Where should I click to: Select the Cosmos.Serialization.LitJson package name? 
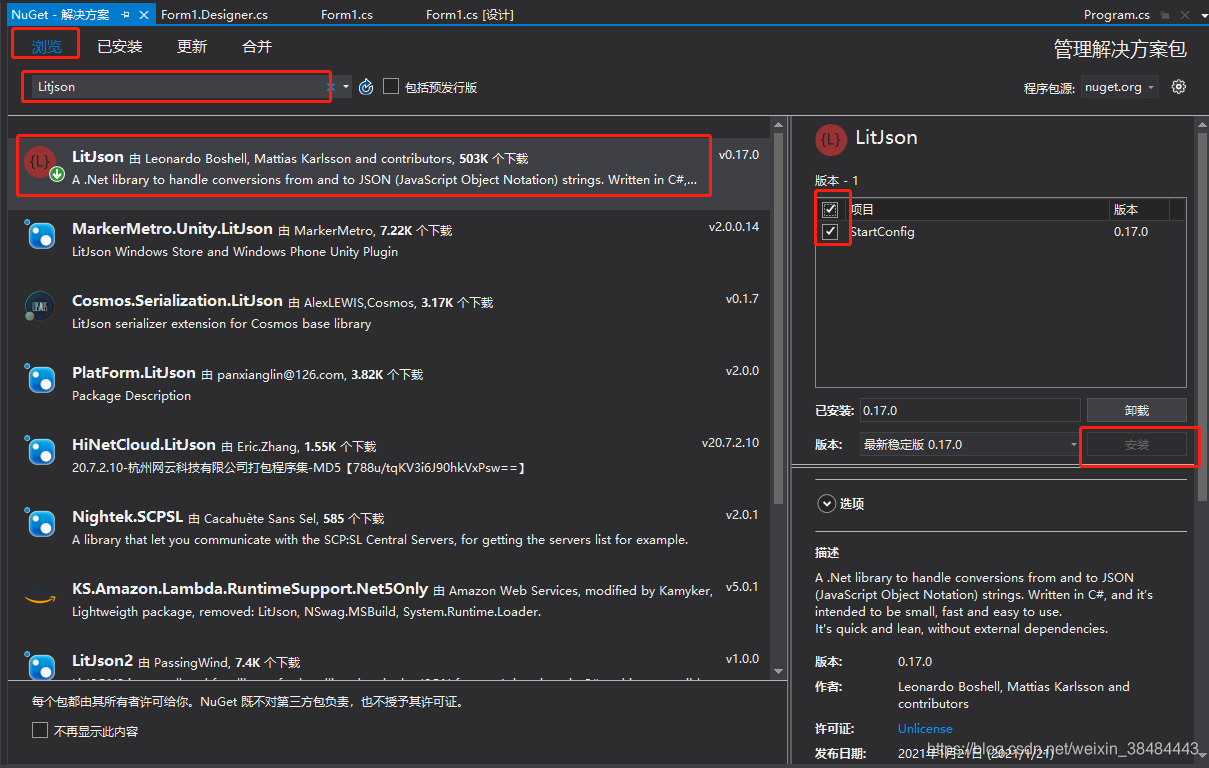[x=177, y=301]
